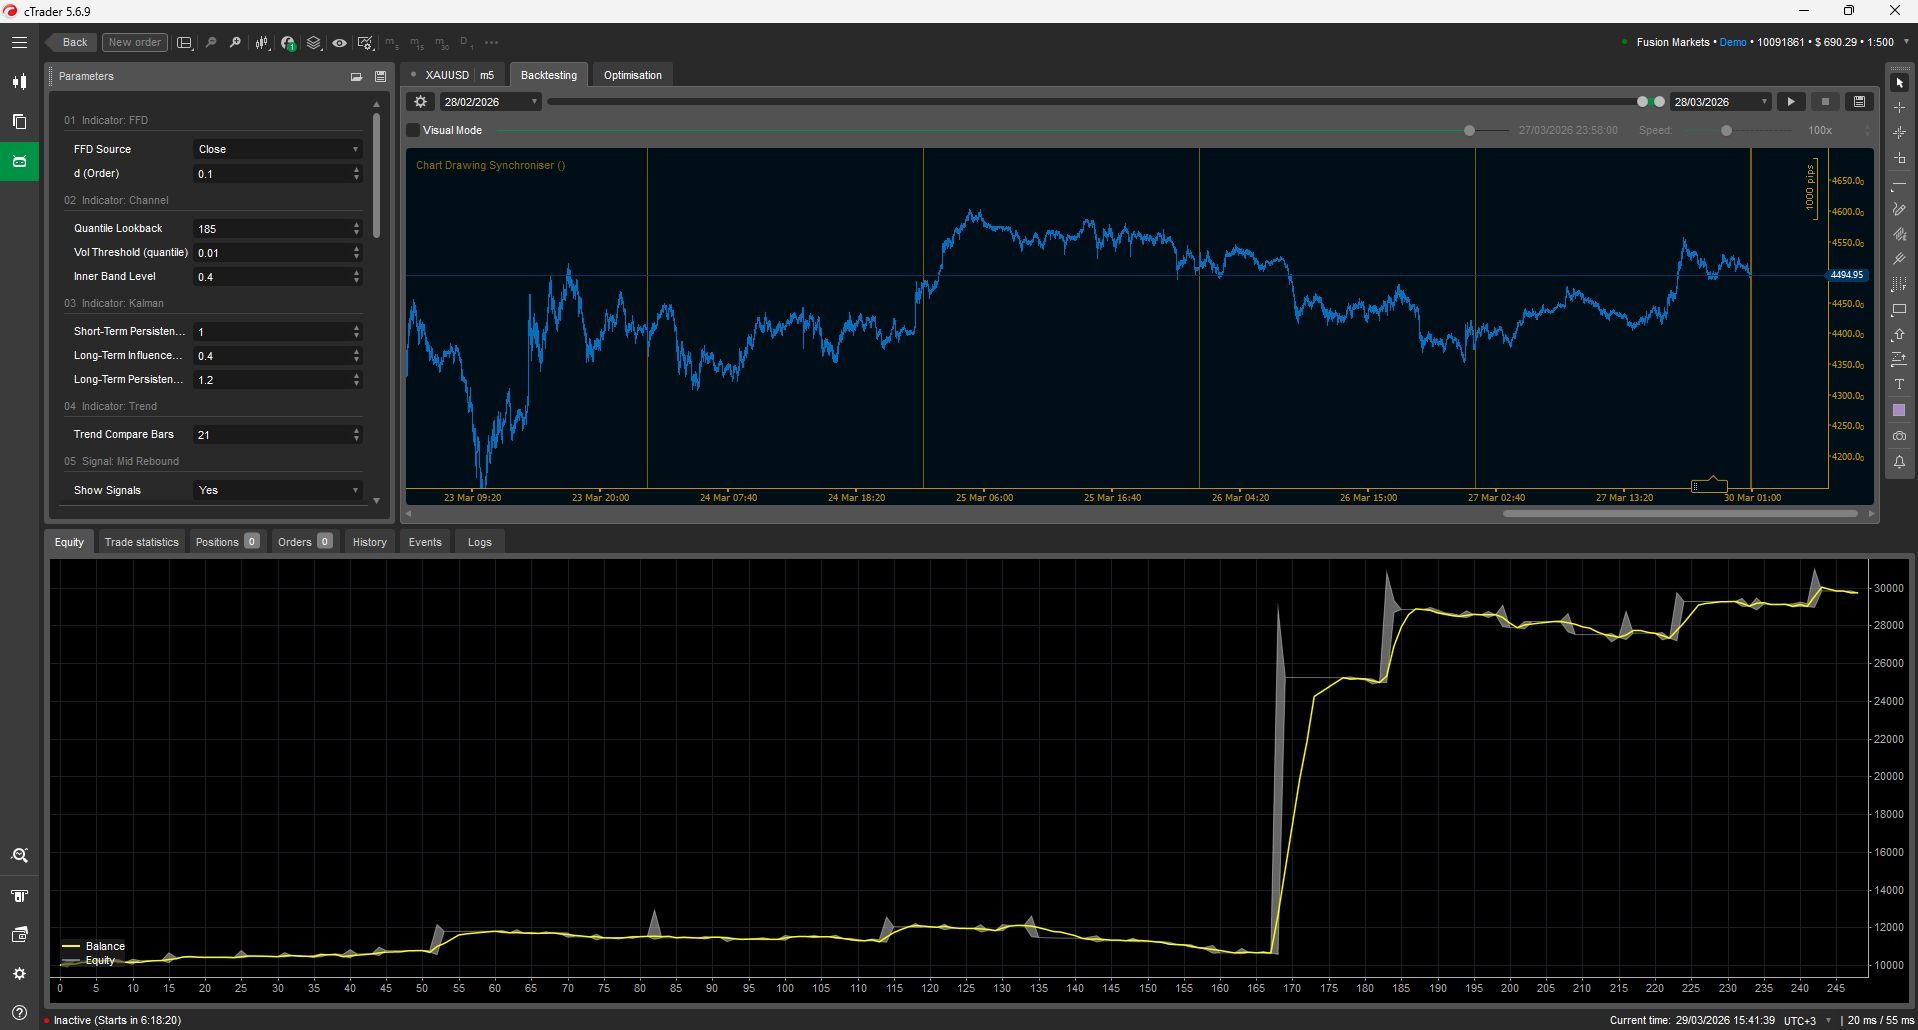Open chart settings icon in toolbar
The image size is (1918, 1030).
[x=366, y=42]
